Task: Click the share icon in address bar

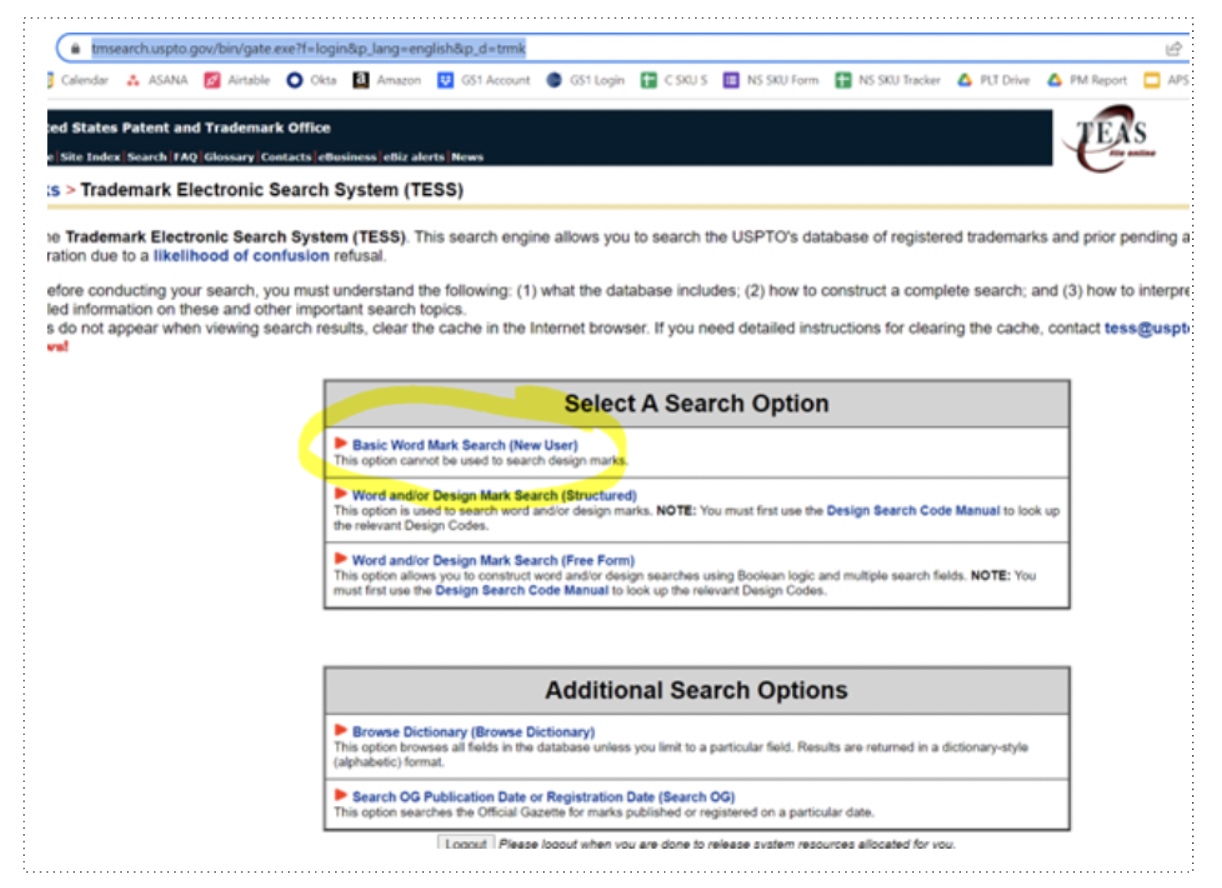Action: pyautogui.click(x=1173, y=48)
